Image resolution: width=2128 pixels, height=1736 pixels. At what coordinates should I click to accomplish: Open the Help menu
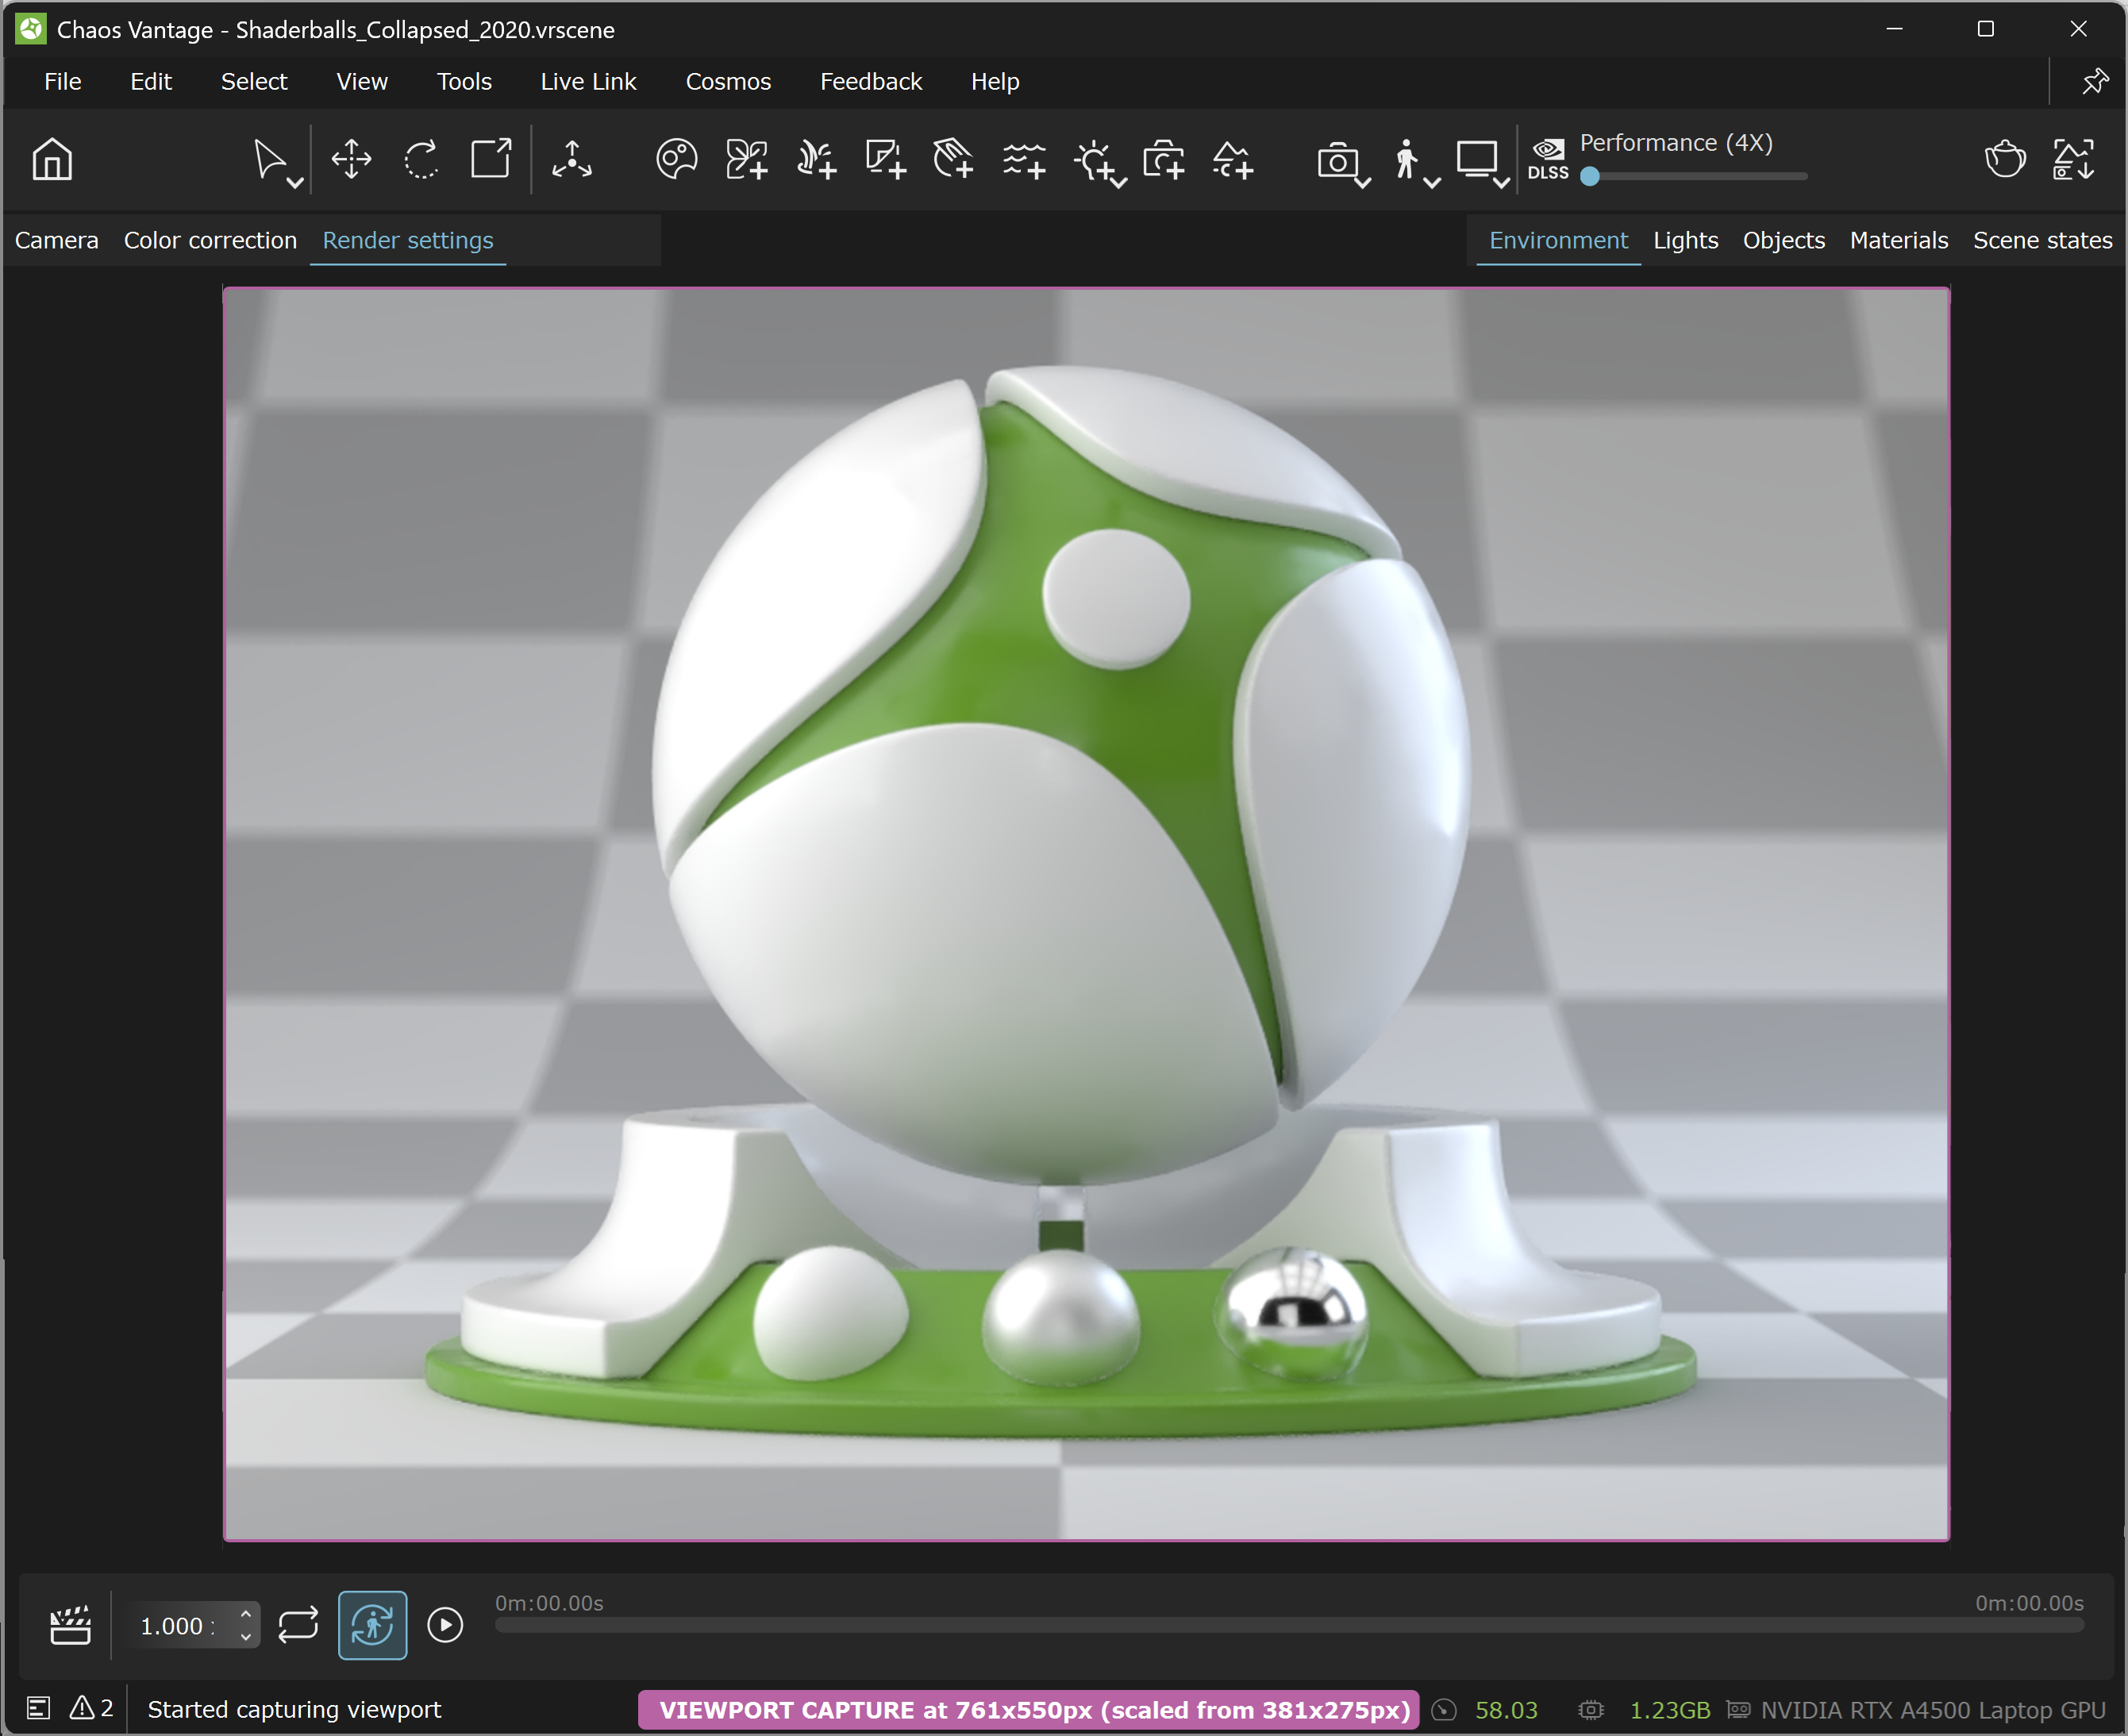click(995, 81)
